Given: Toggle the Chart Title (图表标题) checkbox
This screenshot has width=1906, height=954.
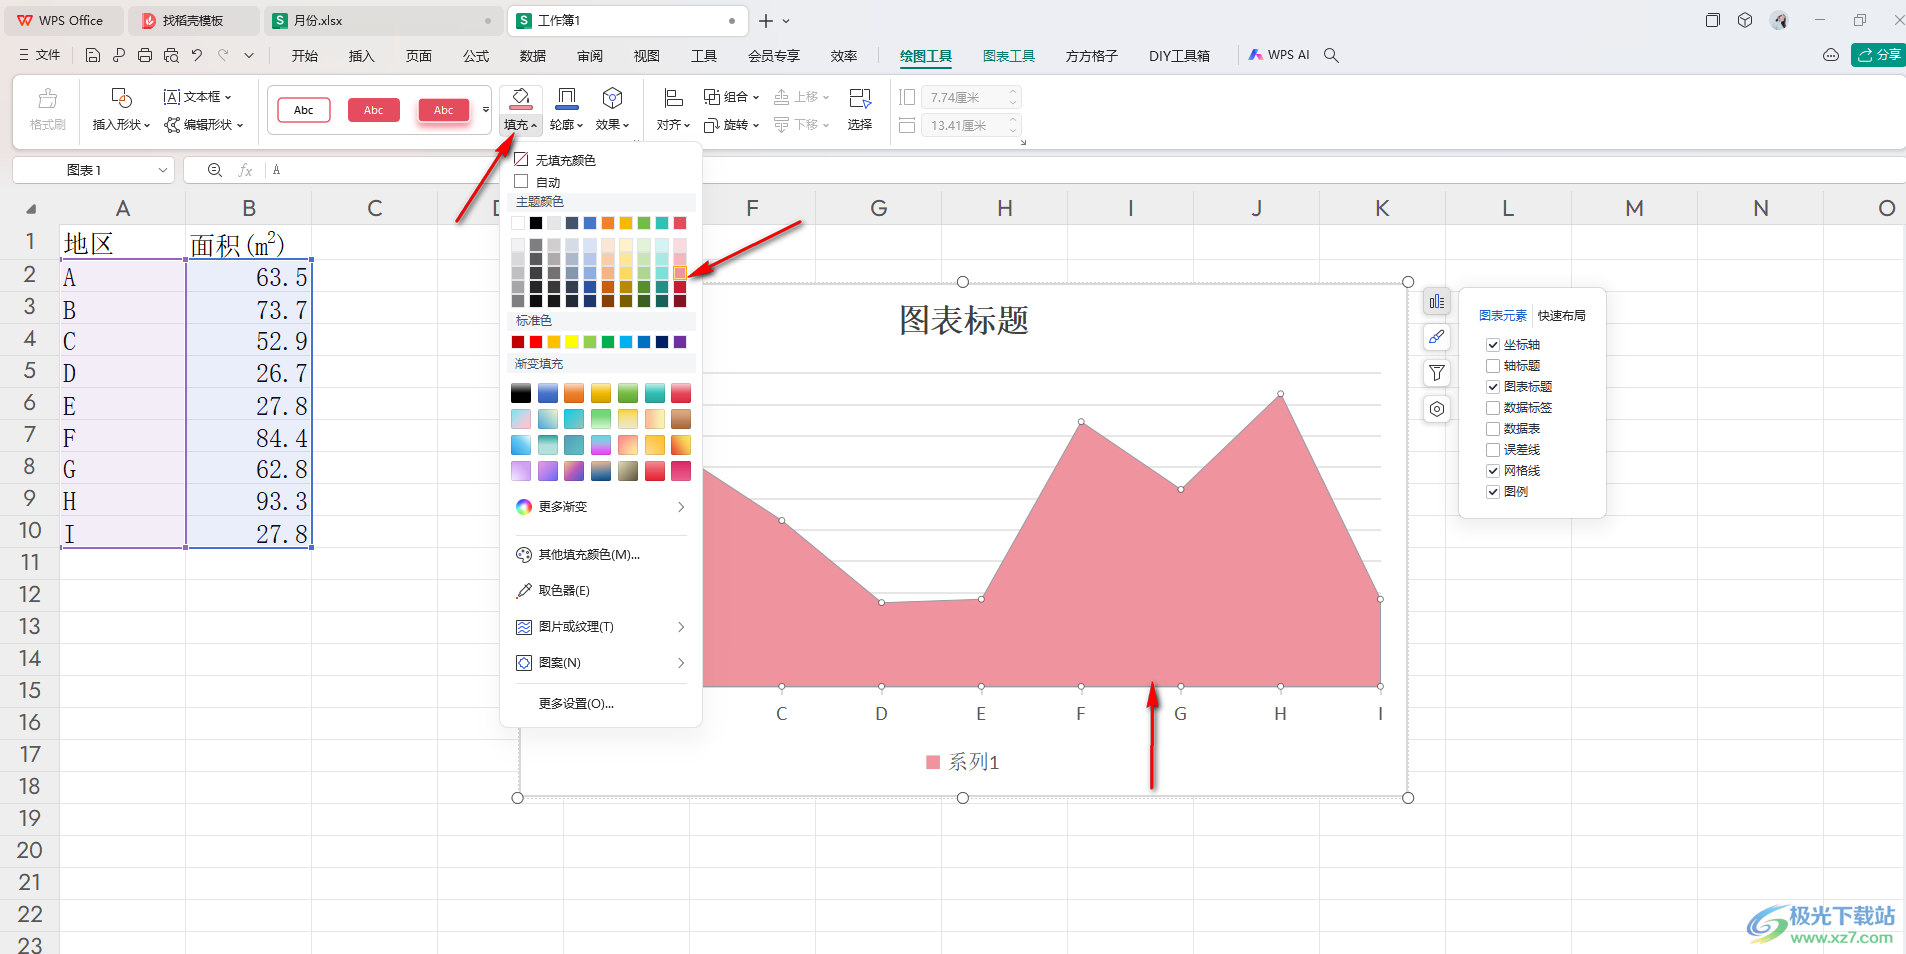Looking at the screenshot, I should [1493, 387].
